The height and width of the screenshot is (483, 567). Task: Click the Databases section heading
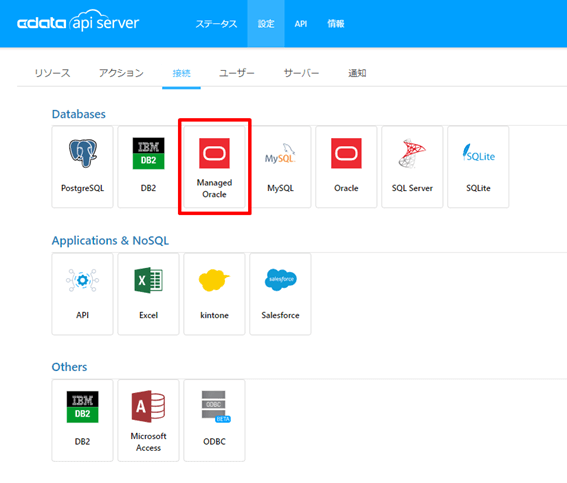(x=79, y=114)
